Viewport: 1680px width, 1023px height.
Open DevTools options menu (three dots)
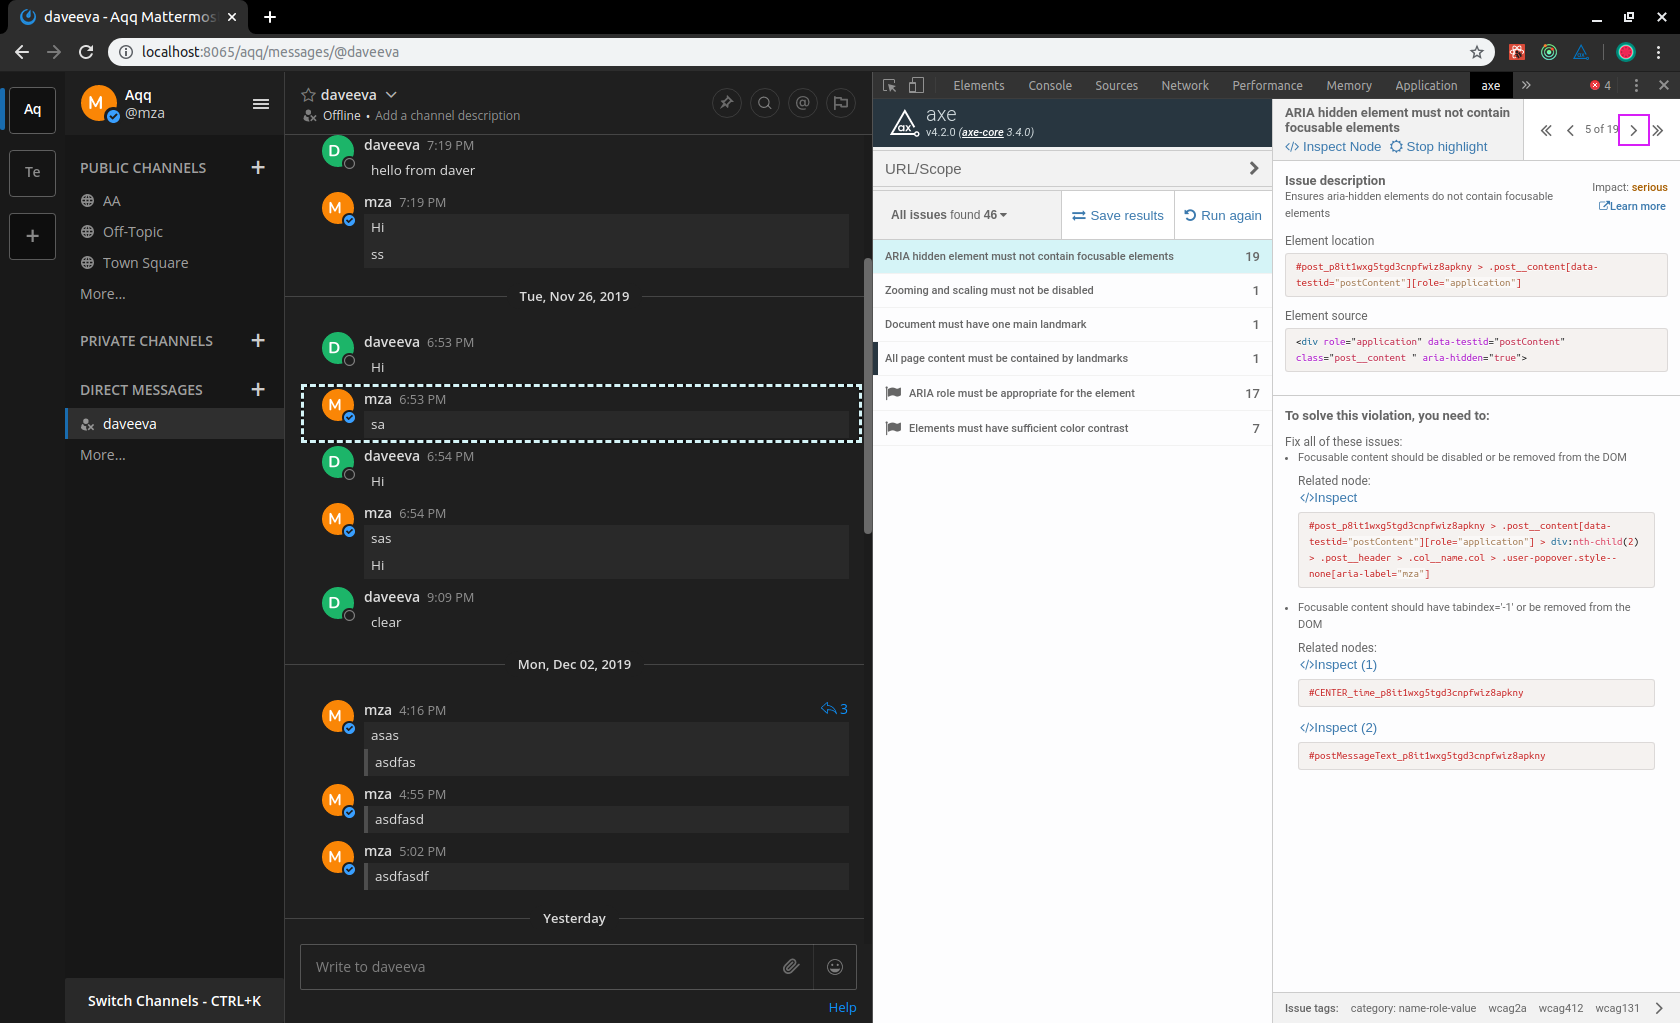point(1636,85)
